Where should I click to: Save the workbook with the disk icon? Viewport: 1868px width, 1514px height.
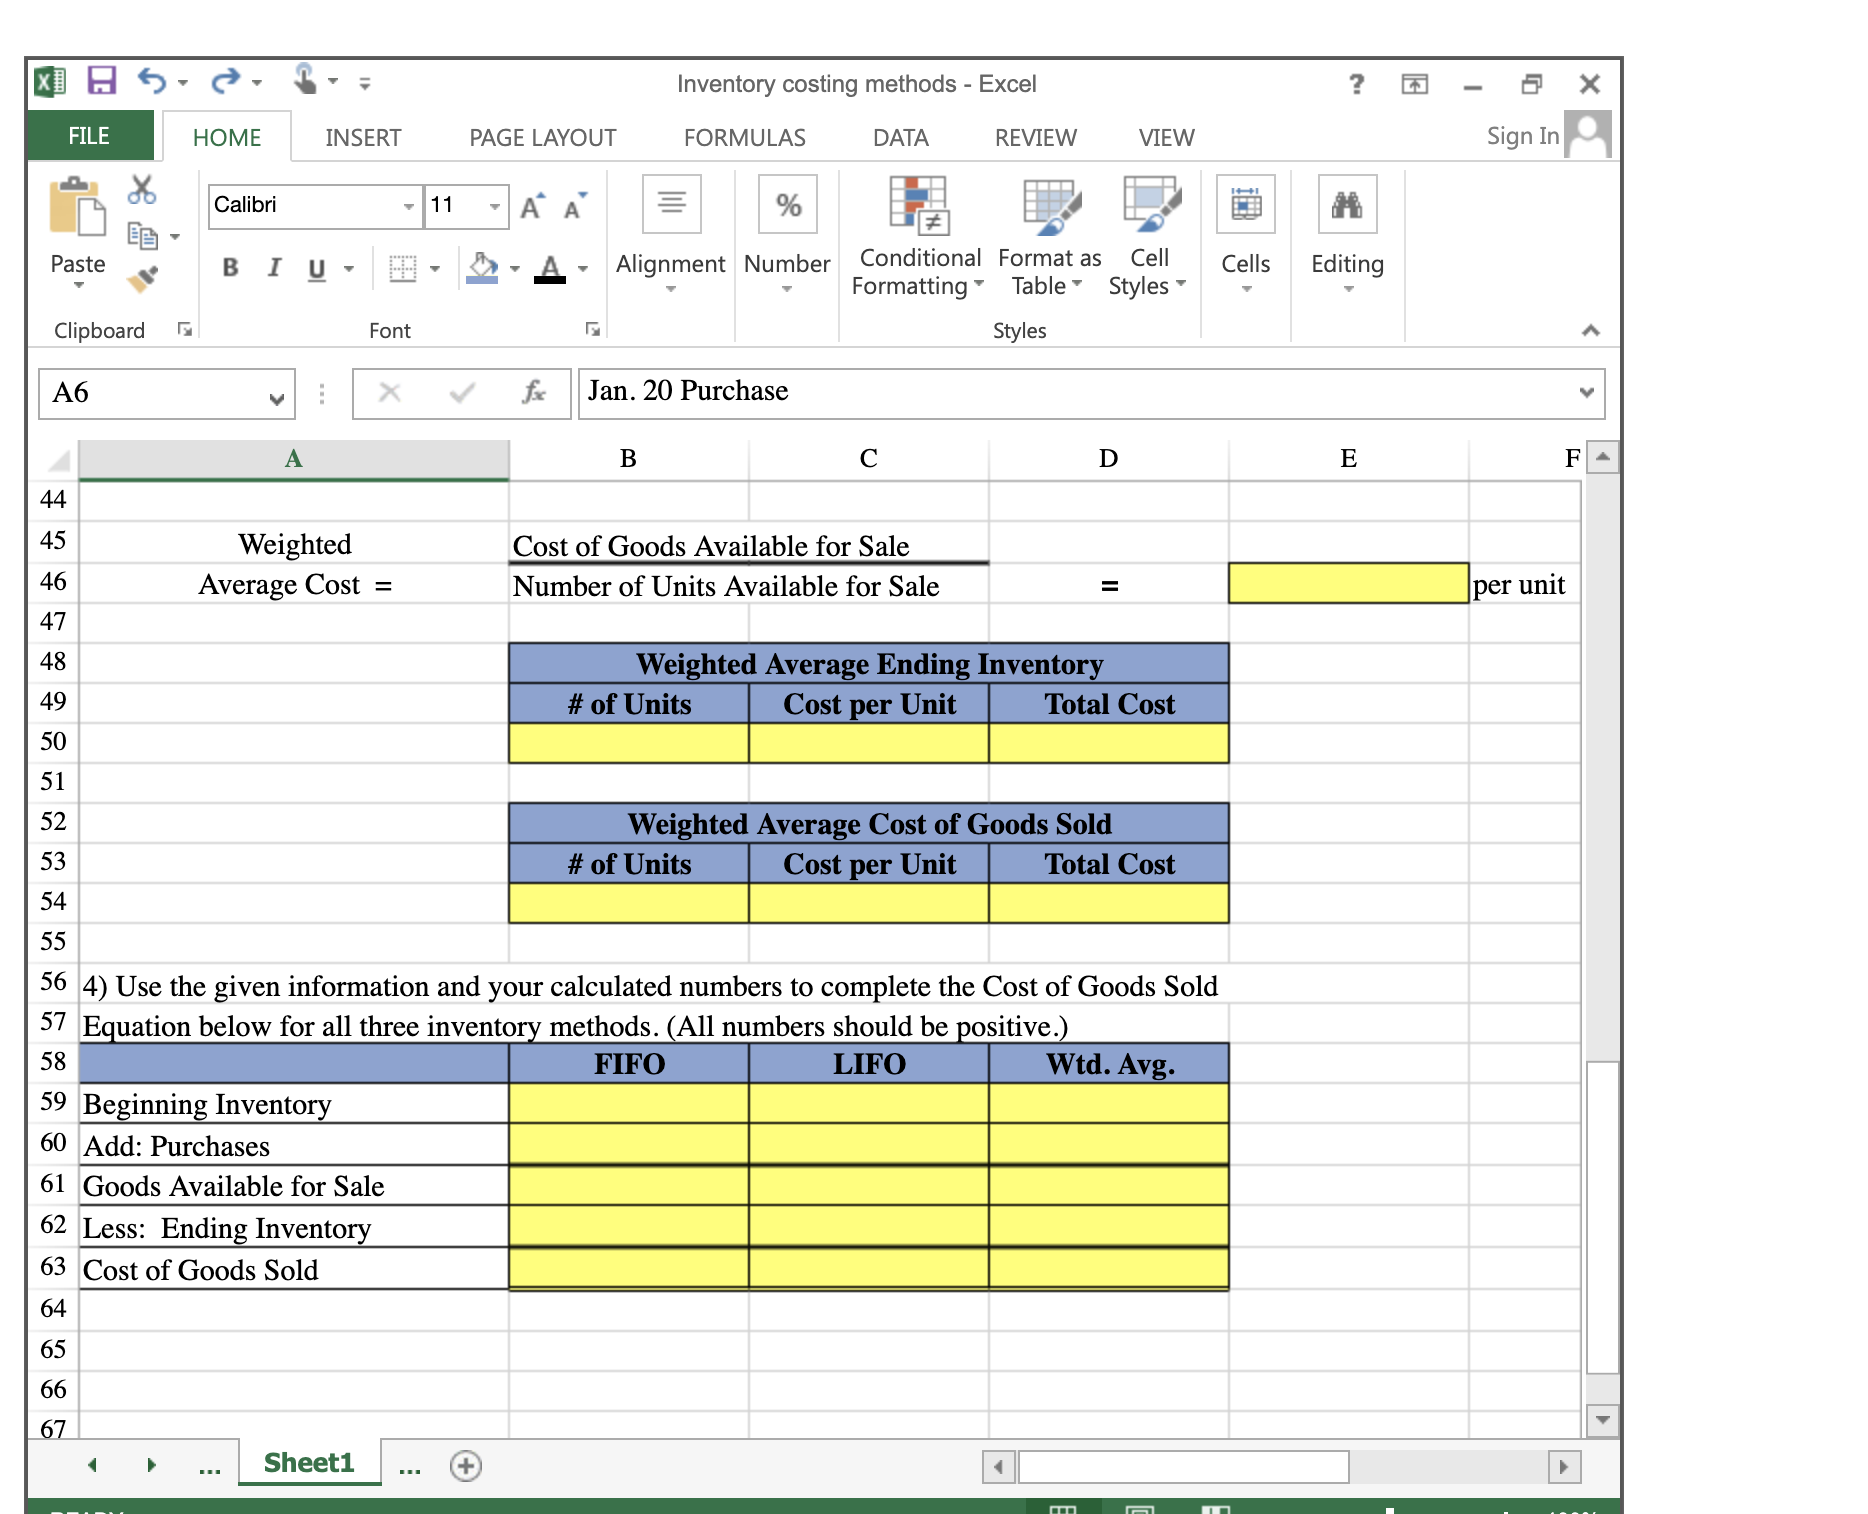[x=103, y=83]
